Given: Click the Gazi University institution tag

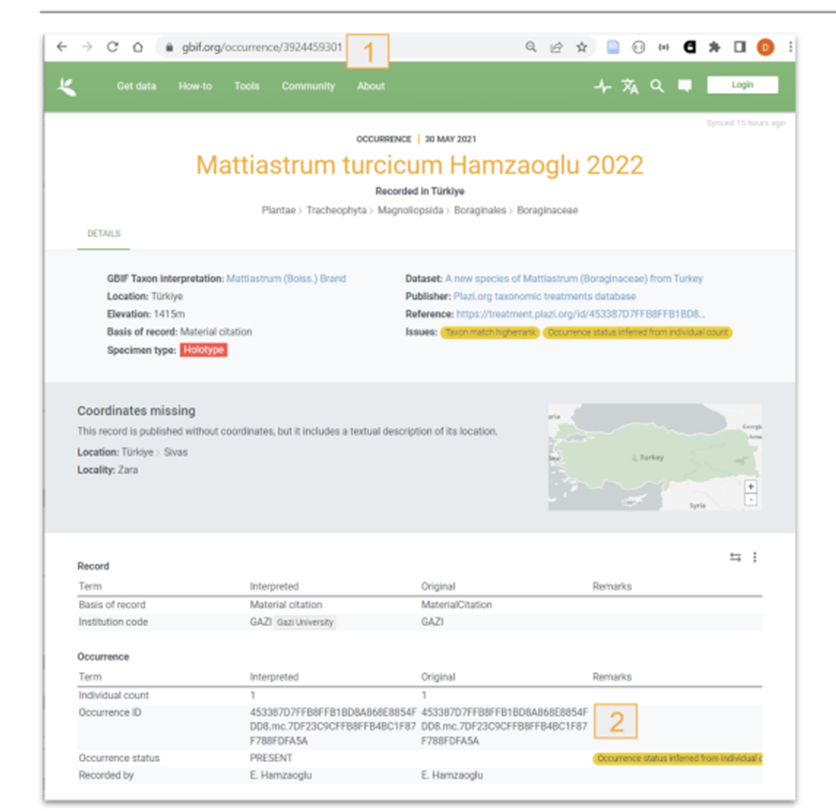Looking at the screenshot, I should pyautogui.click(x=305, y=622).
